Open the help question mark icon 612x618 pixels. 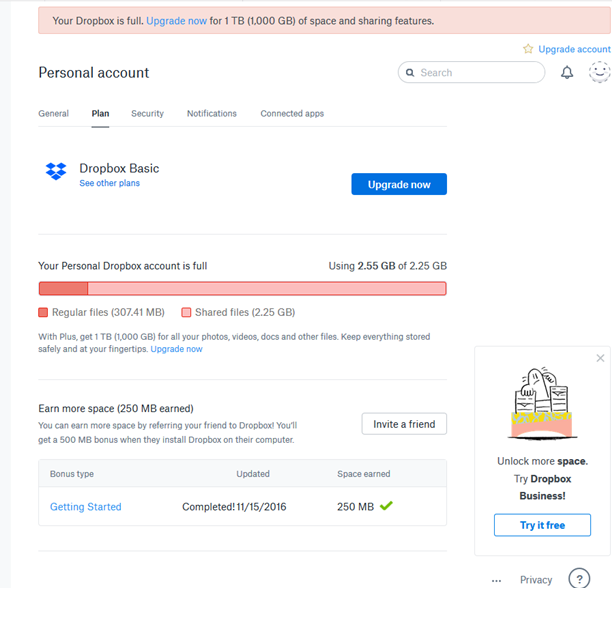[579, 579]
